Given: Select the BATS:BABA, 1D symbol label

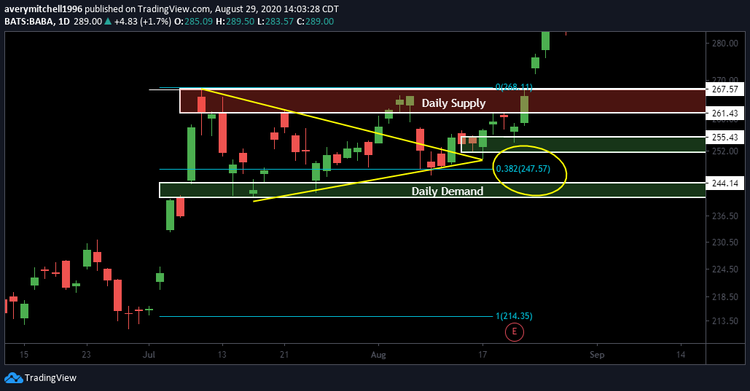Looking at the screenshot, I should click(37, 22).
